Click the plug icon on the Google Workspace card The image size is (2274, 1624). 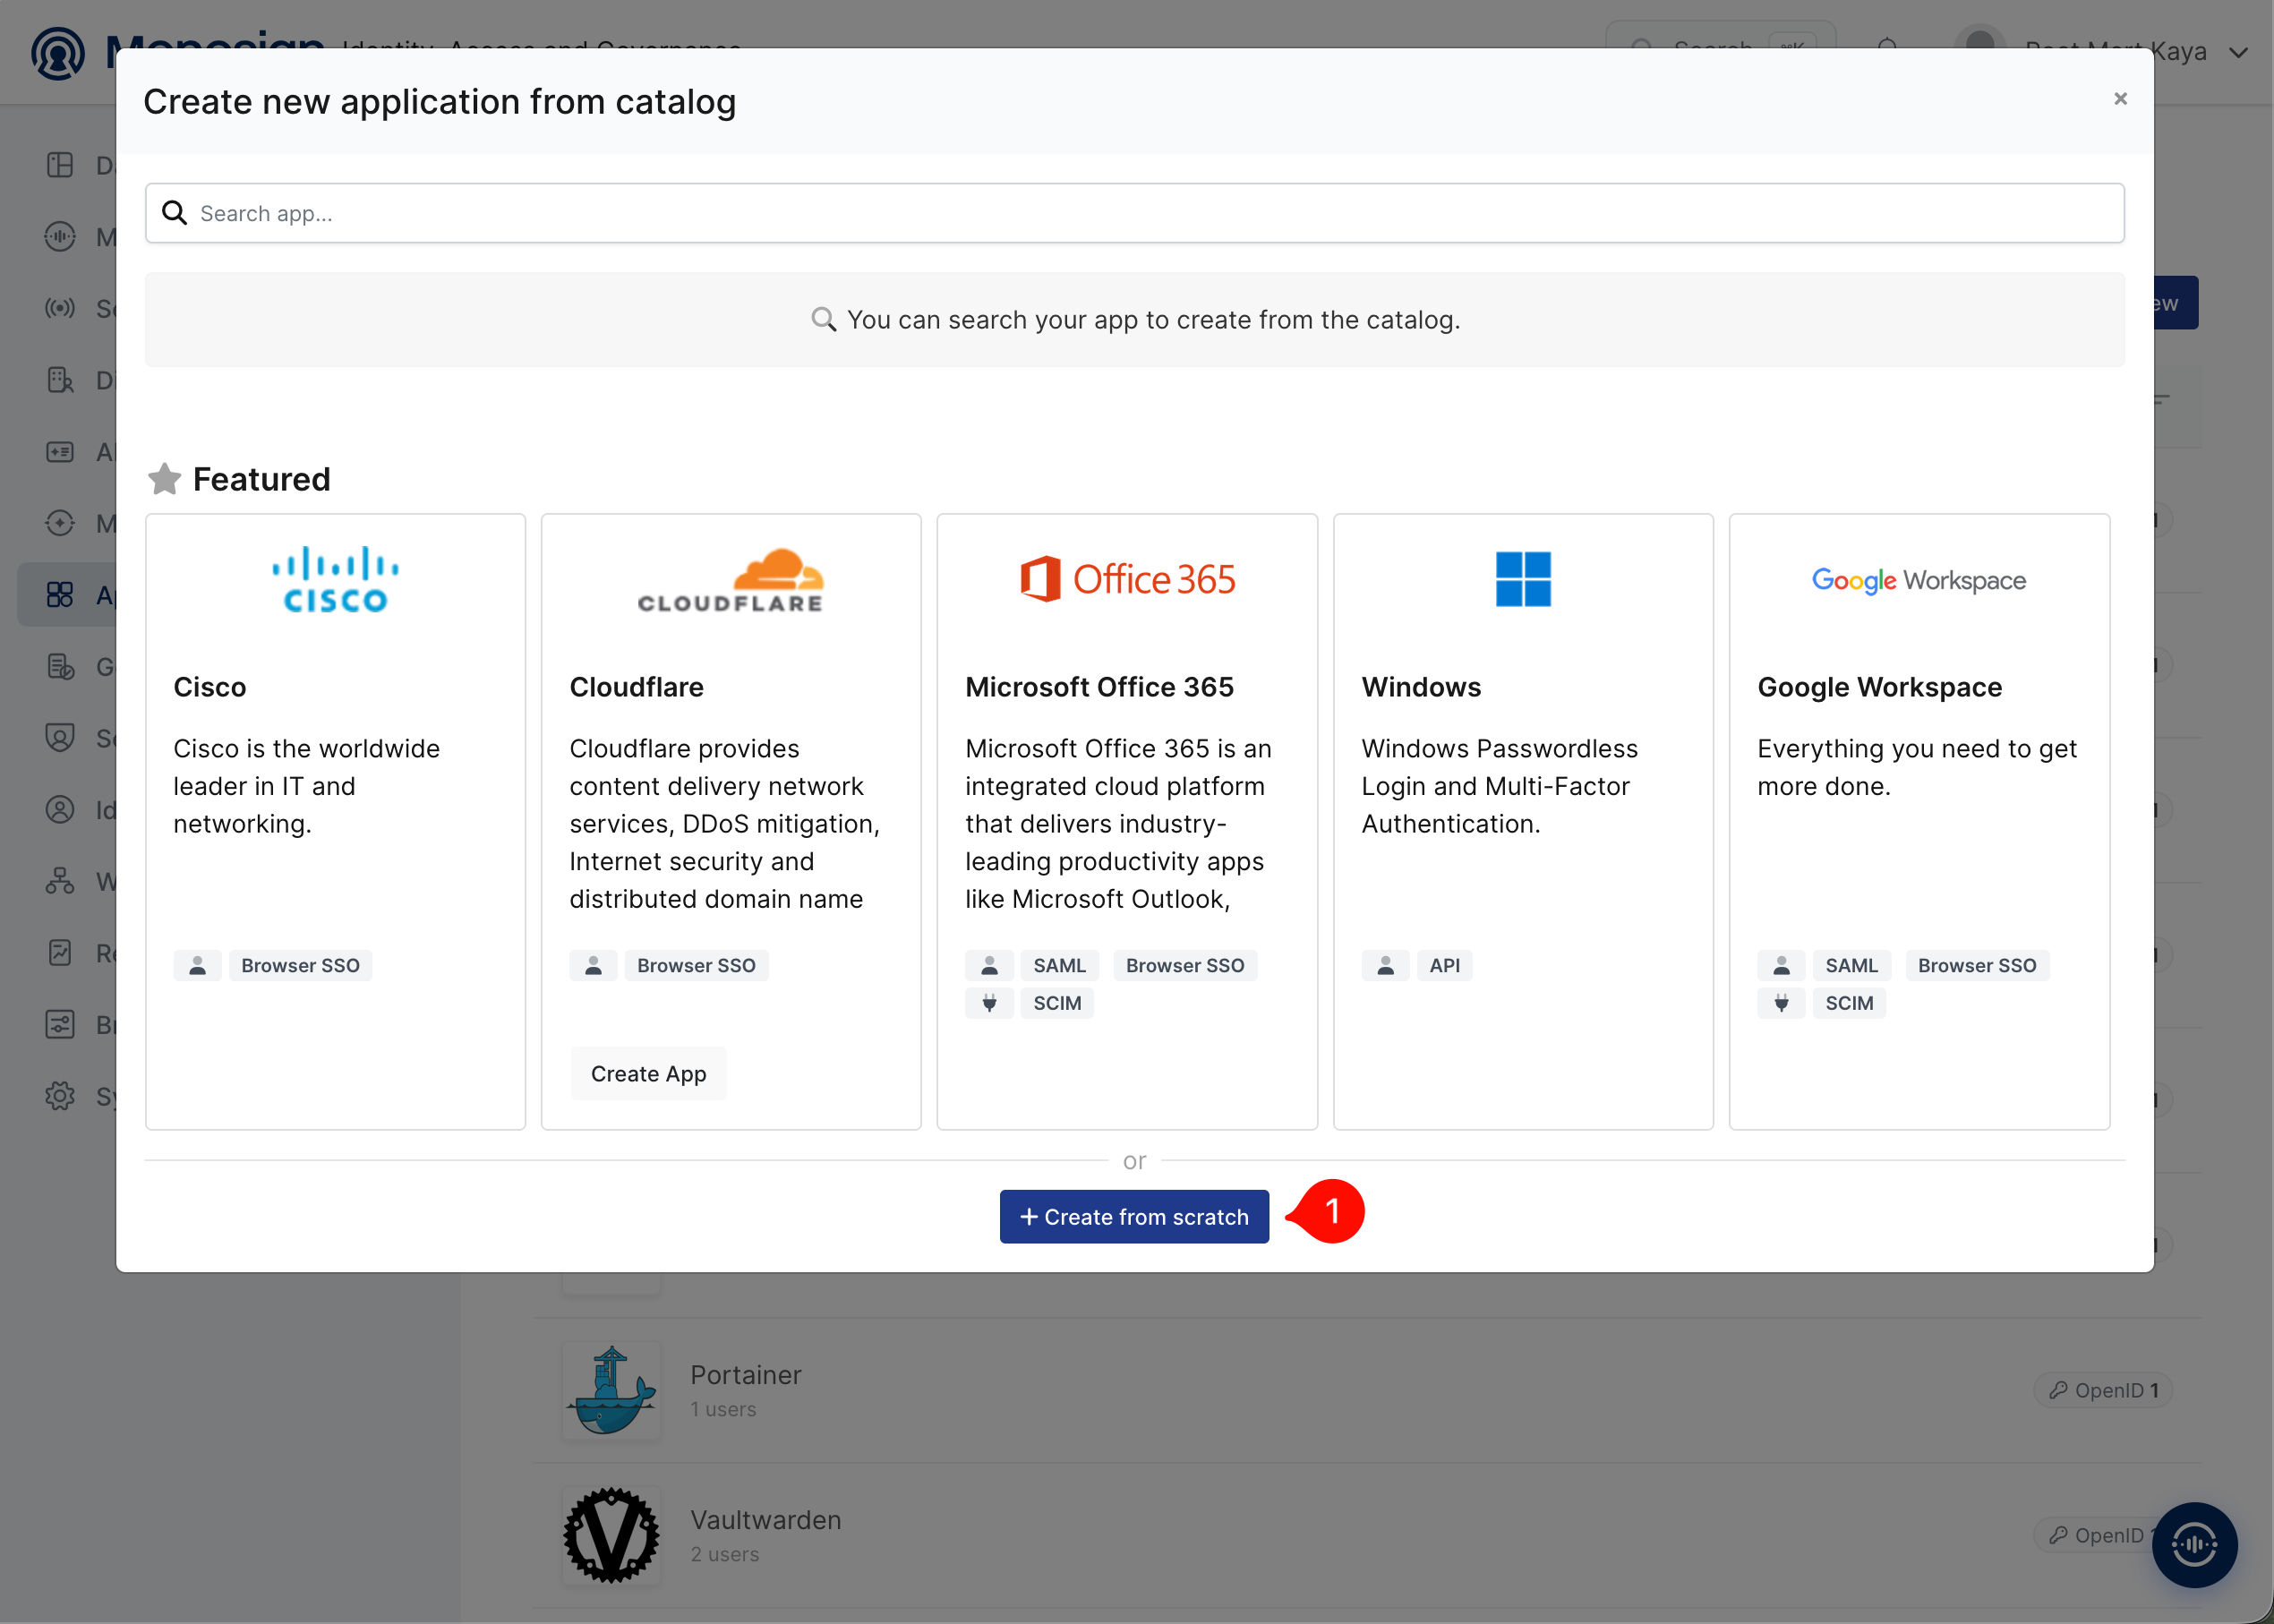click(x=1782, y=1003)
